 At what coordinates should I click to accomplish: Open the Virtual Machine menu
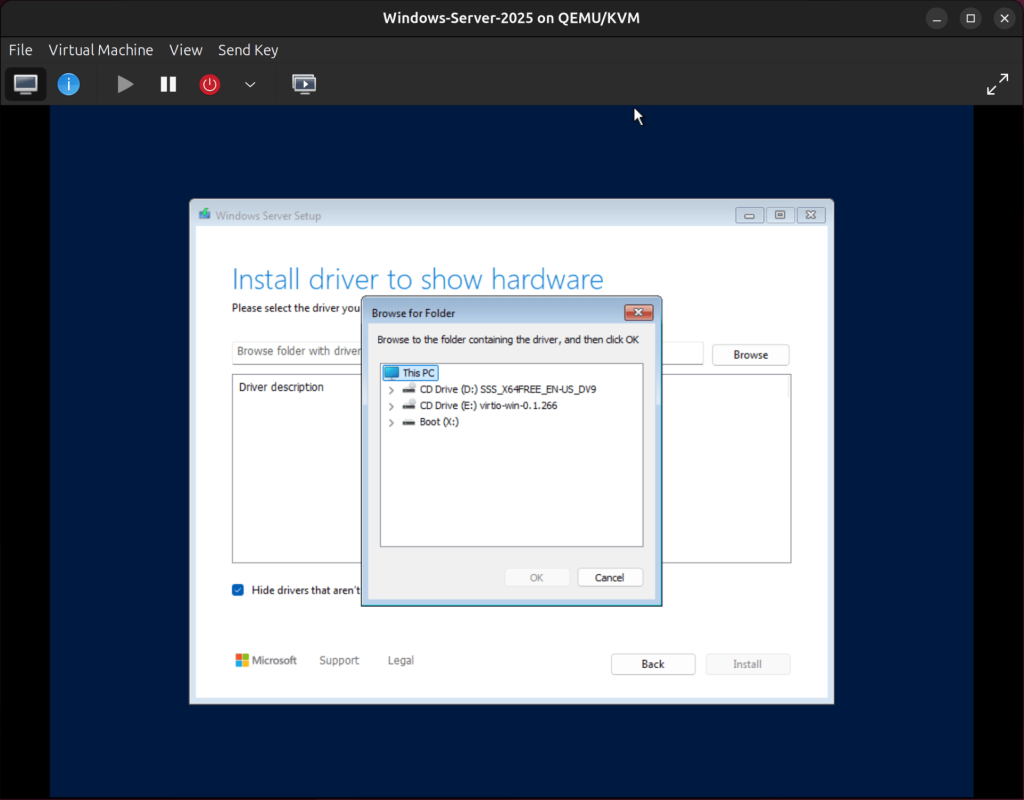point(100,50)
